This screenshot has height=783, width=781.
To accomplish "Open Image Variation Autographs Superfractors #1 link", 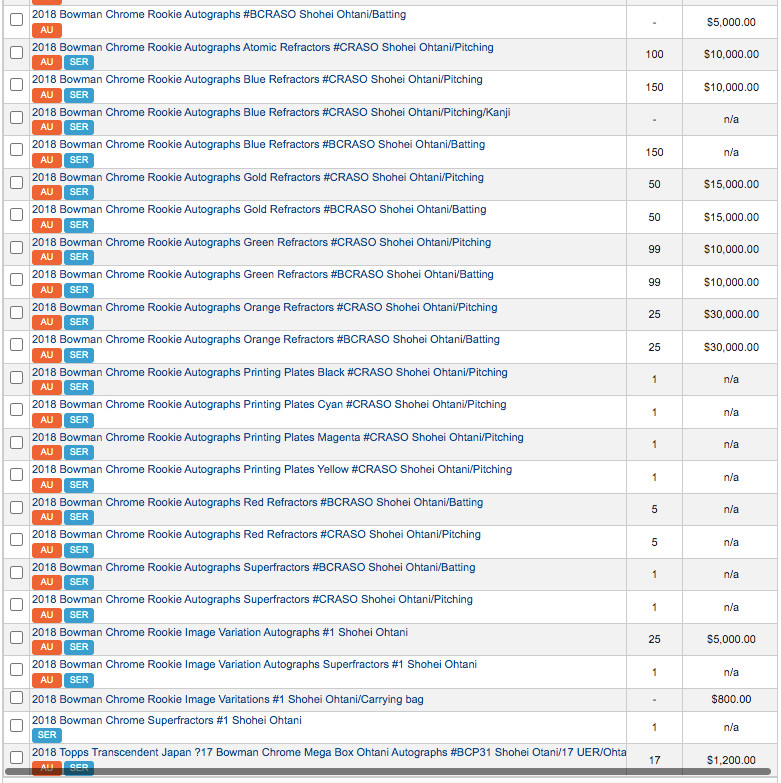I will 254,665.
